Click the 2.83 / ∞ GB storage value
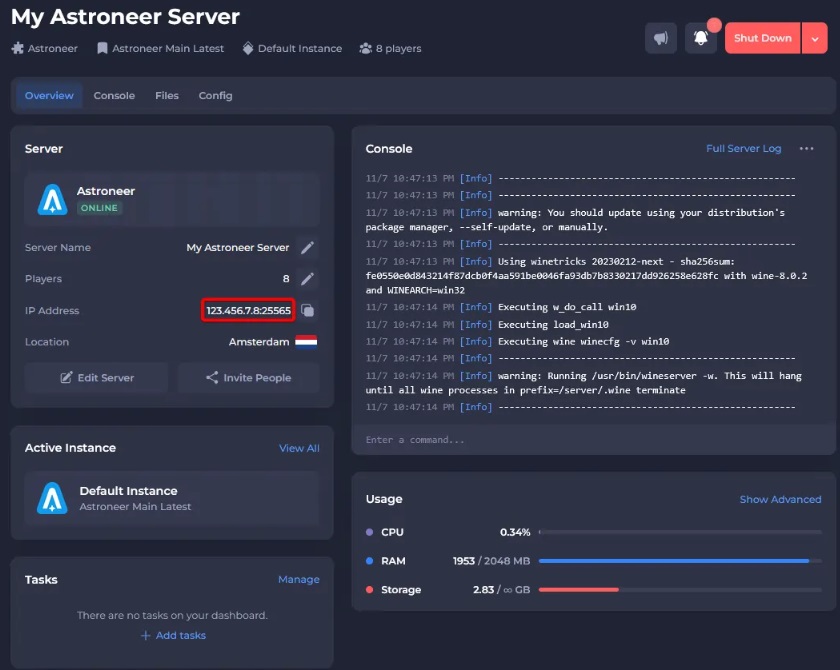The image size is (840, 670). pos(501,590)
